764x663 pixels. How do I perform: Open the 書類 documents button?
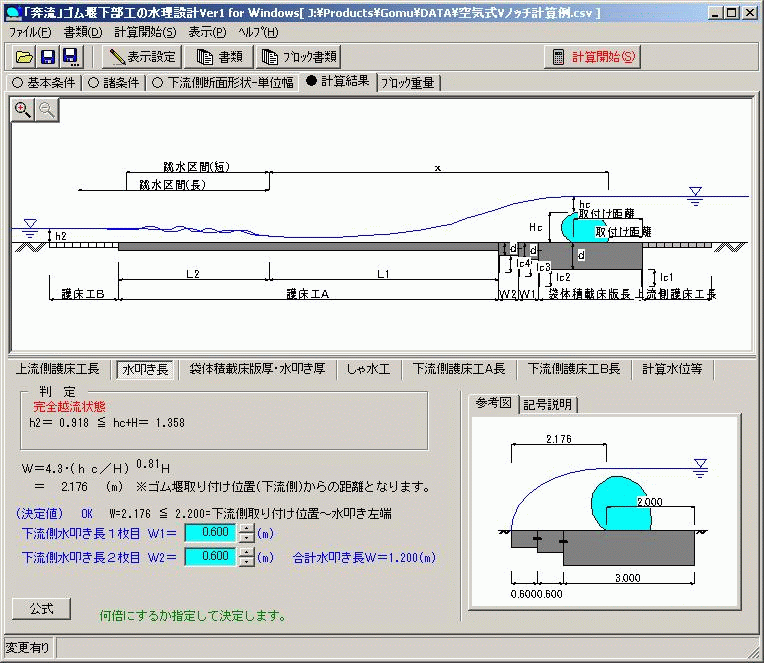(219, 57)
